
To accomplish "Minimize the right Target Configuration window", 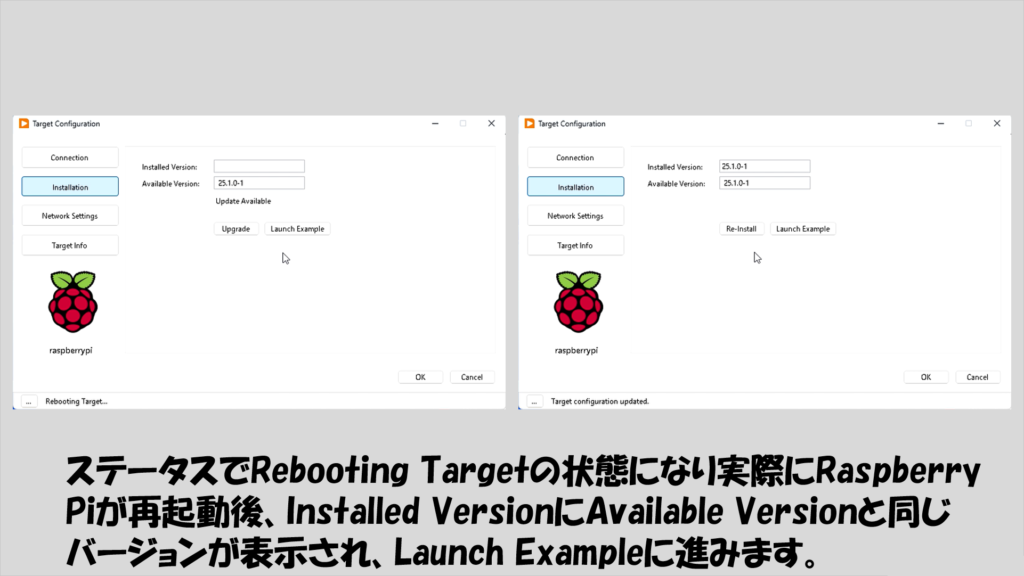I will click(940, 123).
